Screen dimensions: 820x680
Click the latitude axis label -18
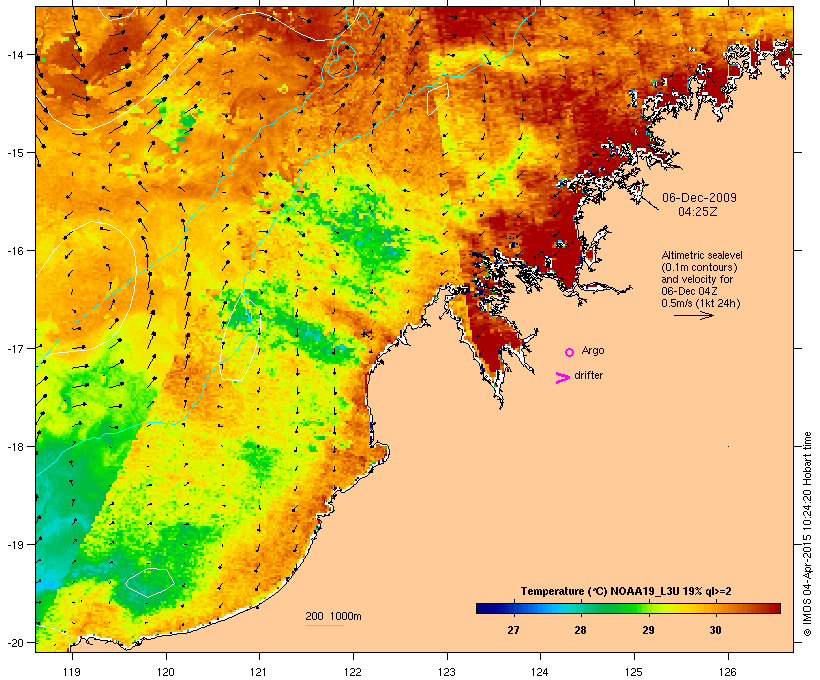15,446
